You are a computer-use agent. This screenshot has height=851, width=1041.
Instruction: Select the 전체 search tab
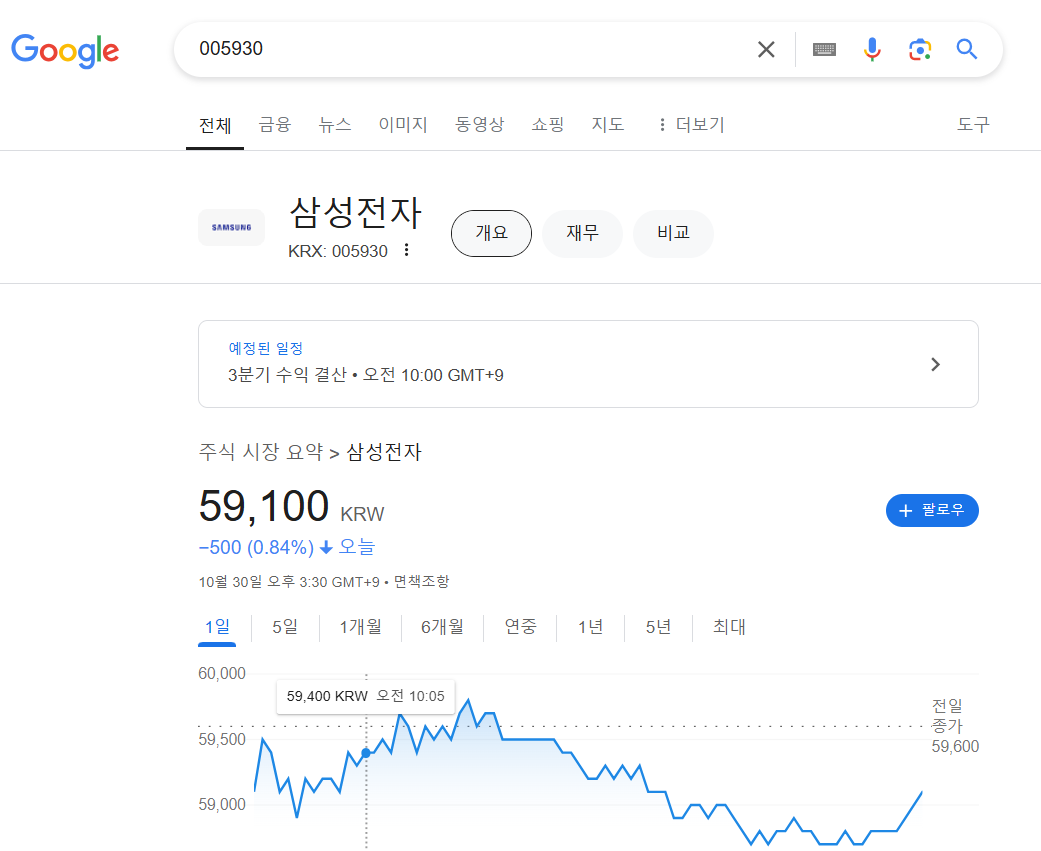pos(215,125)
